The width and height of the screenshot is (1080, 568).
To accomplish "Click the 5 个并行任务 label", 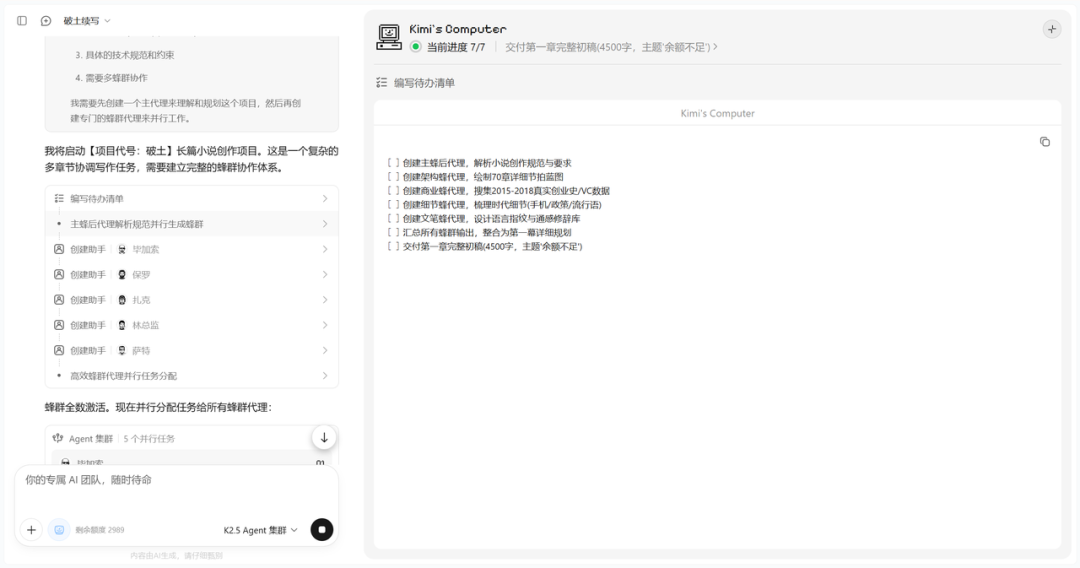I will 149,439.
